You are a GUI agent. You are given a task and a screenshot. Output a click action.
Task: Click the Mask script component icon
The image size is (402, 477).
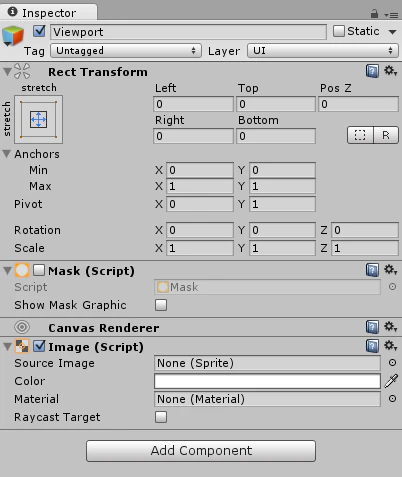tap(22, 270)
